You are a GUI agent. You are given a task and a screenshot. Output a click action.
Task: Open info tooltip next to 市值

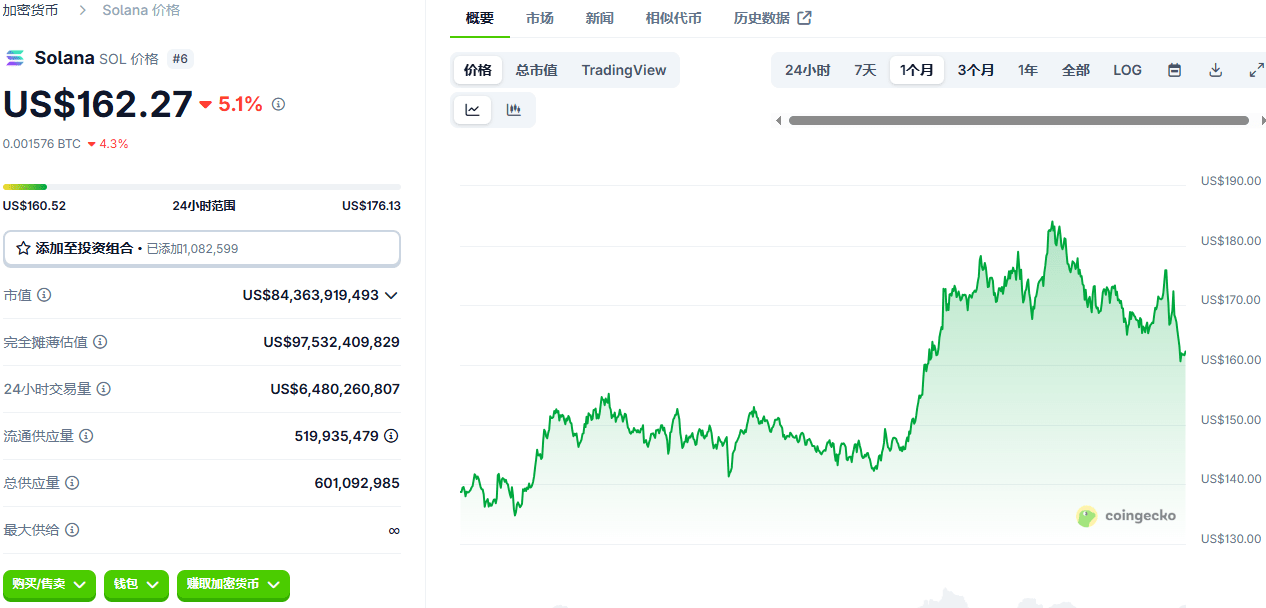point(44,295)
